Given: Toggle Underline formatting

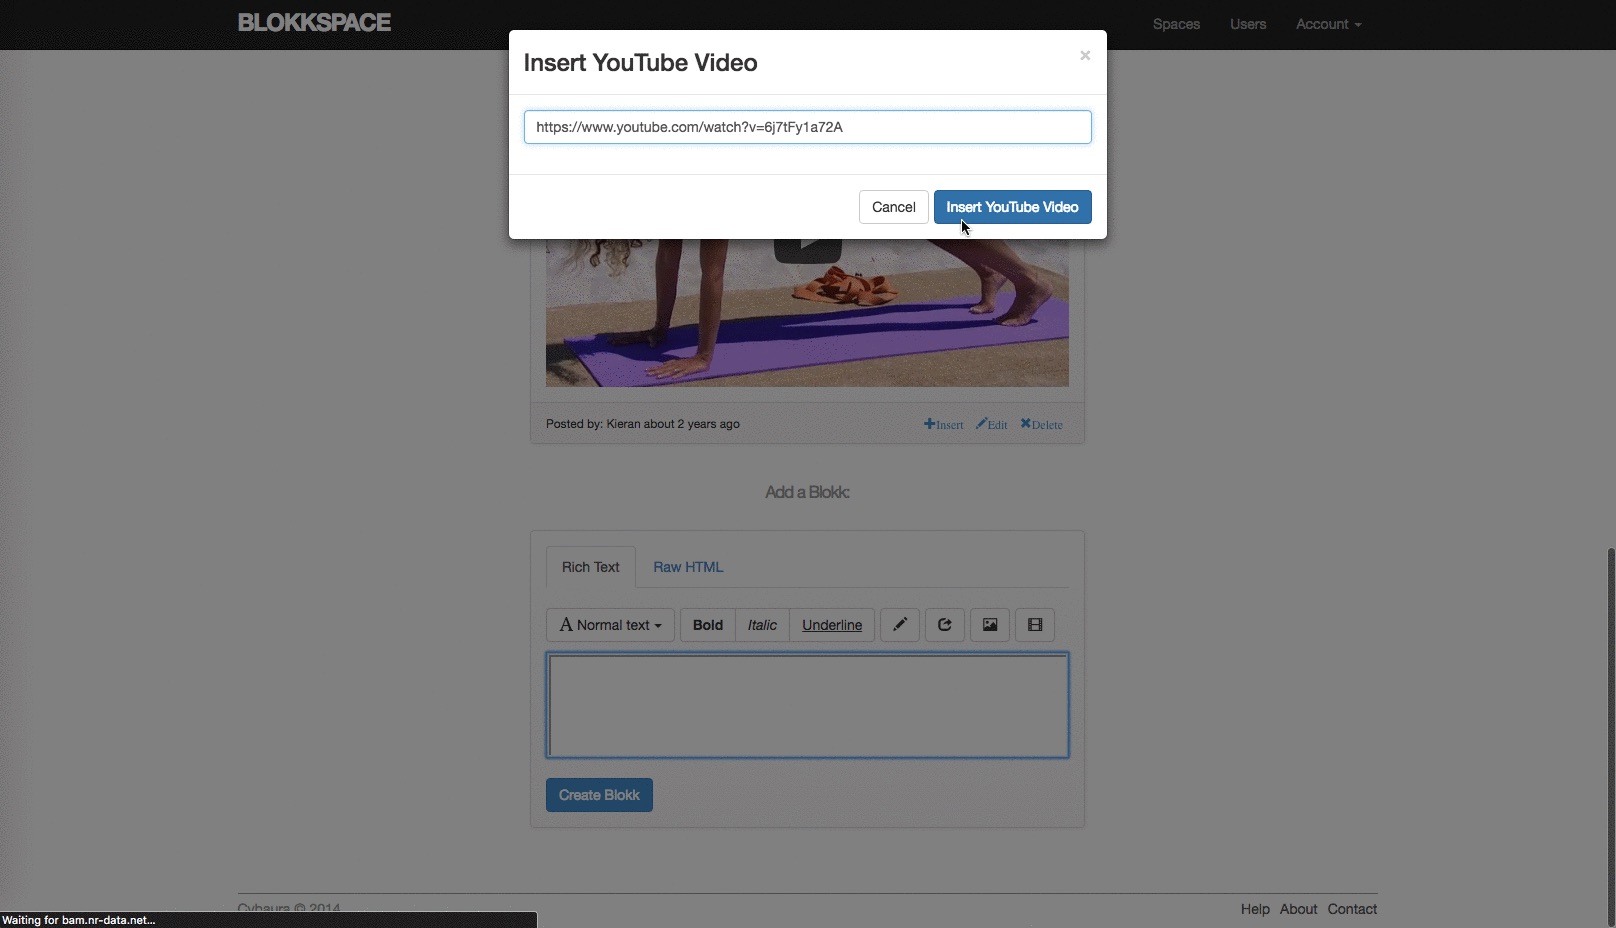Looking at the screenshot, I should pyautogui.click(x=832, y=625).
